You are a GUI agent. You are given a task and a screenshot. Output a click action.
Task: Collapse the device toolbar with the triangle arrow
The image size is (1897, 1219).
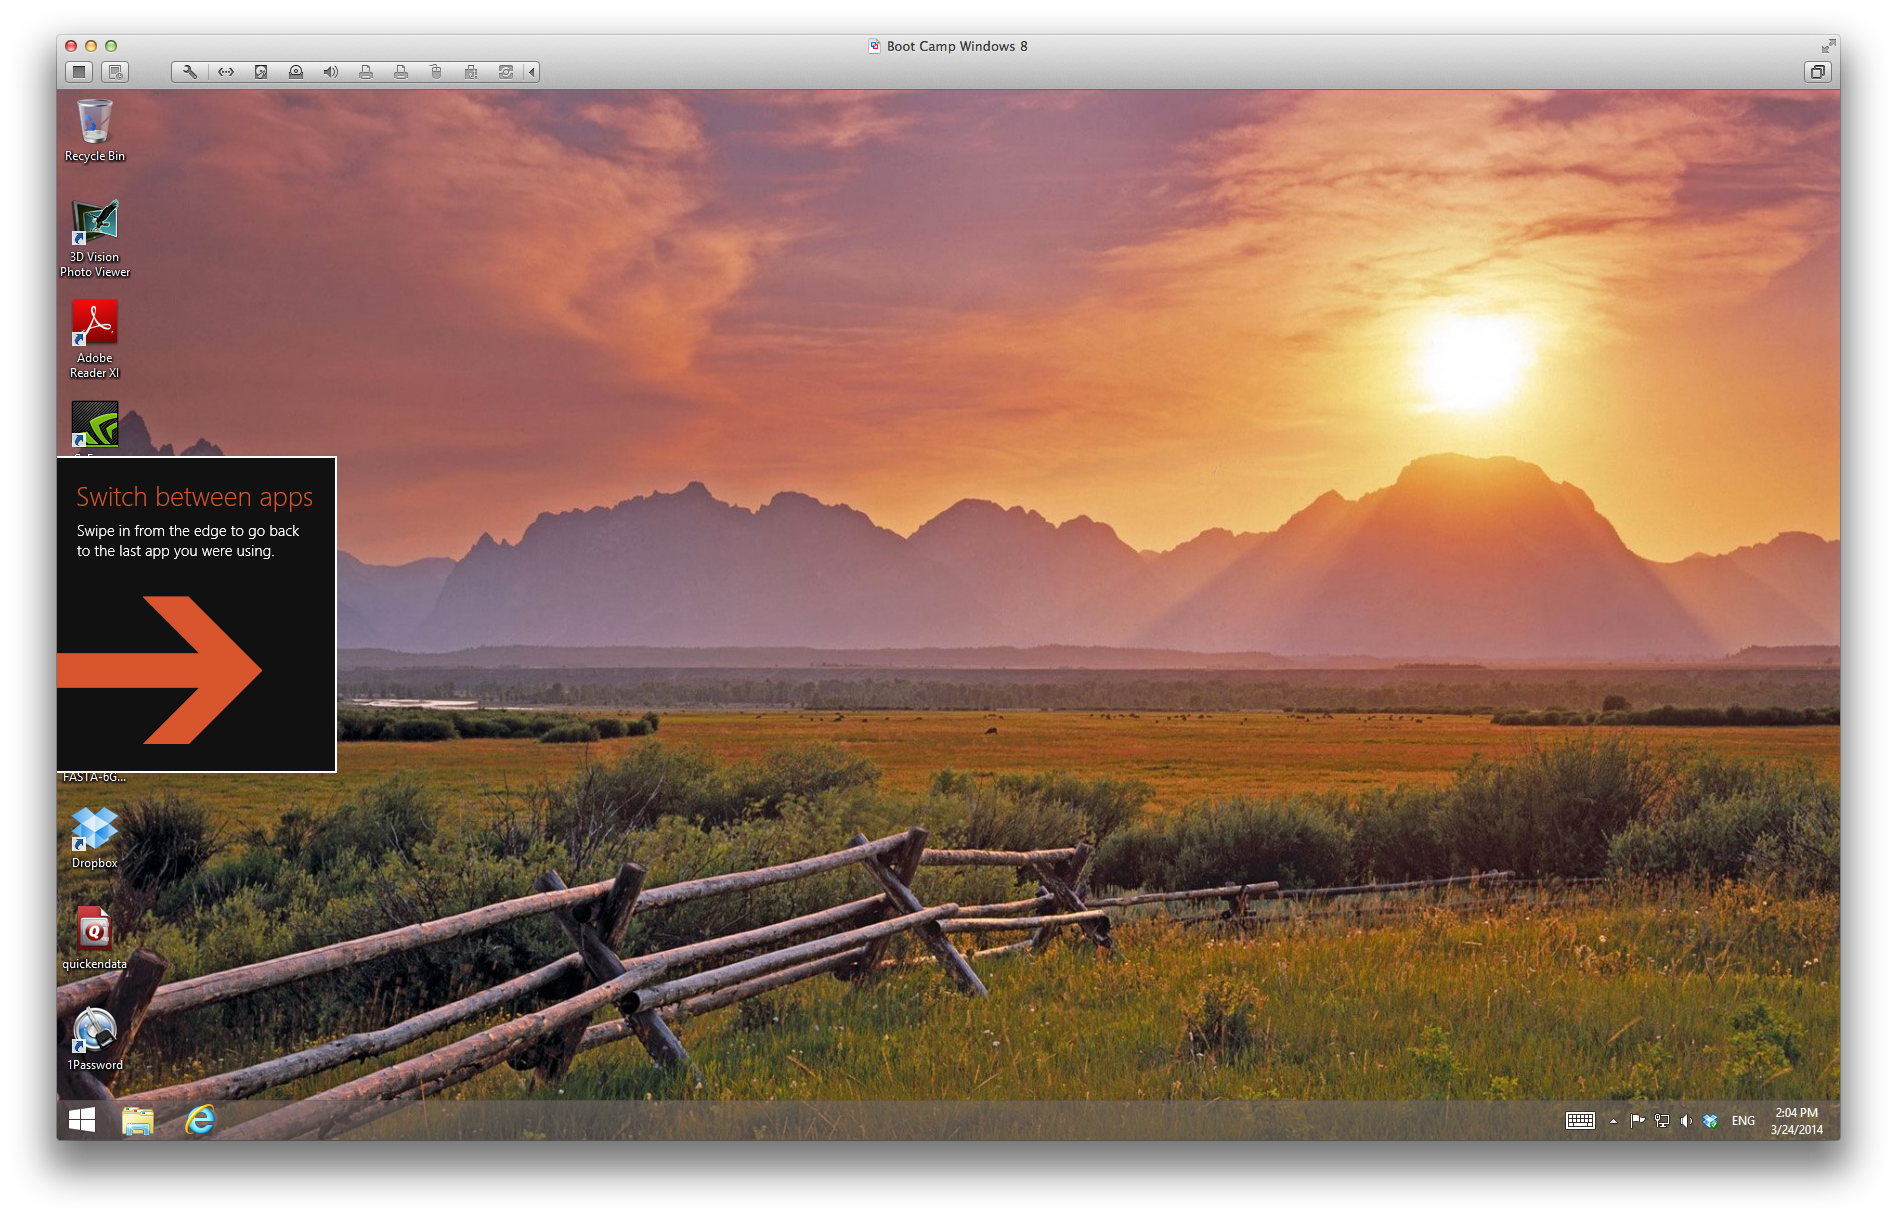tap(532, 72)
